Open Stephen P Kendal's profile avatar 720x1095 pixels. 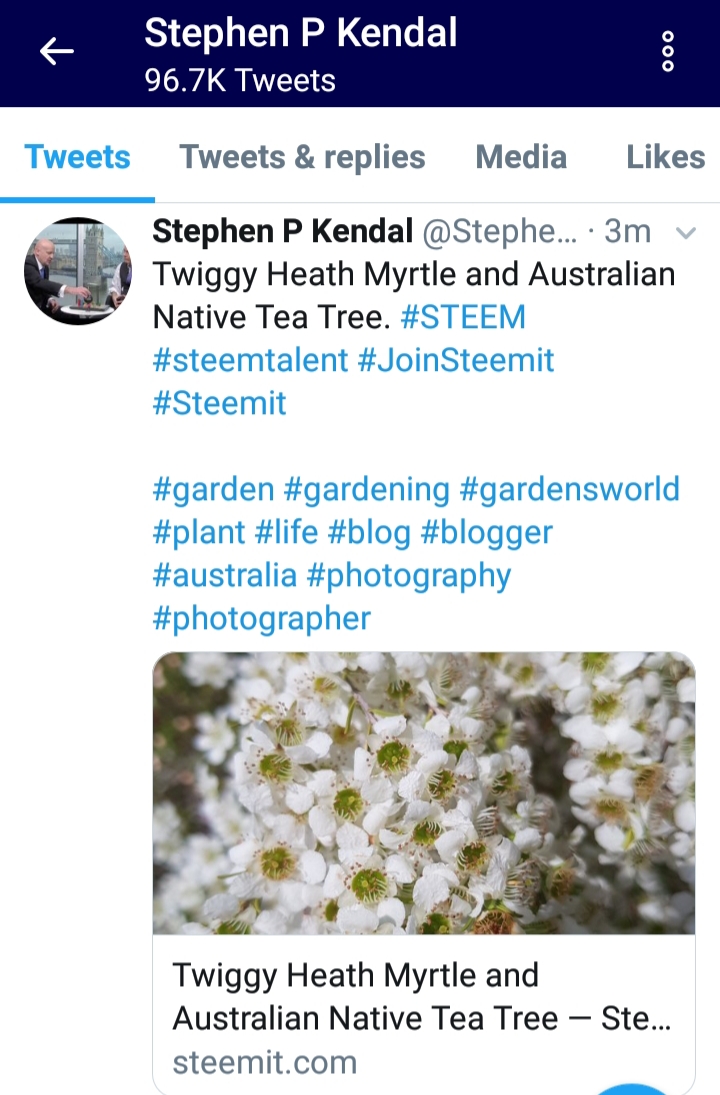(78, 271)
